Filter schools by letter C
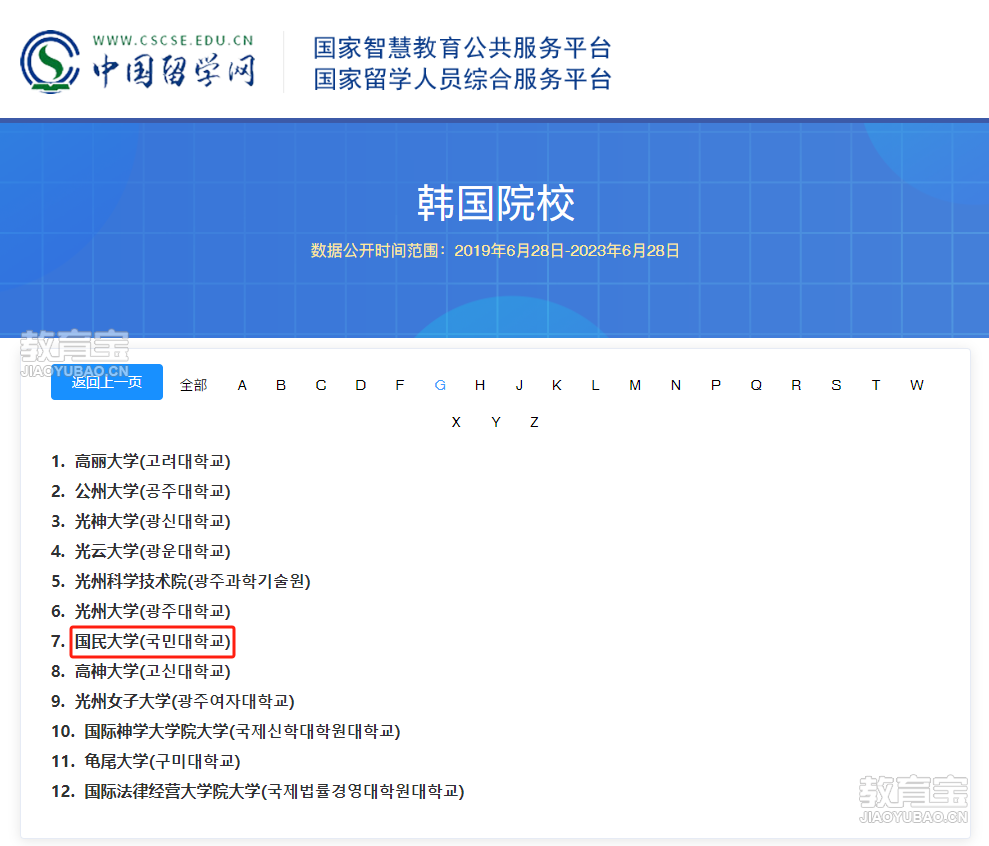The image size is (989, 846). 321,385
